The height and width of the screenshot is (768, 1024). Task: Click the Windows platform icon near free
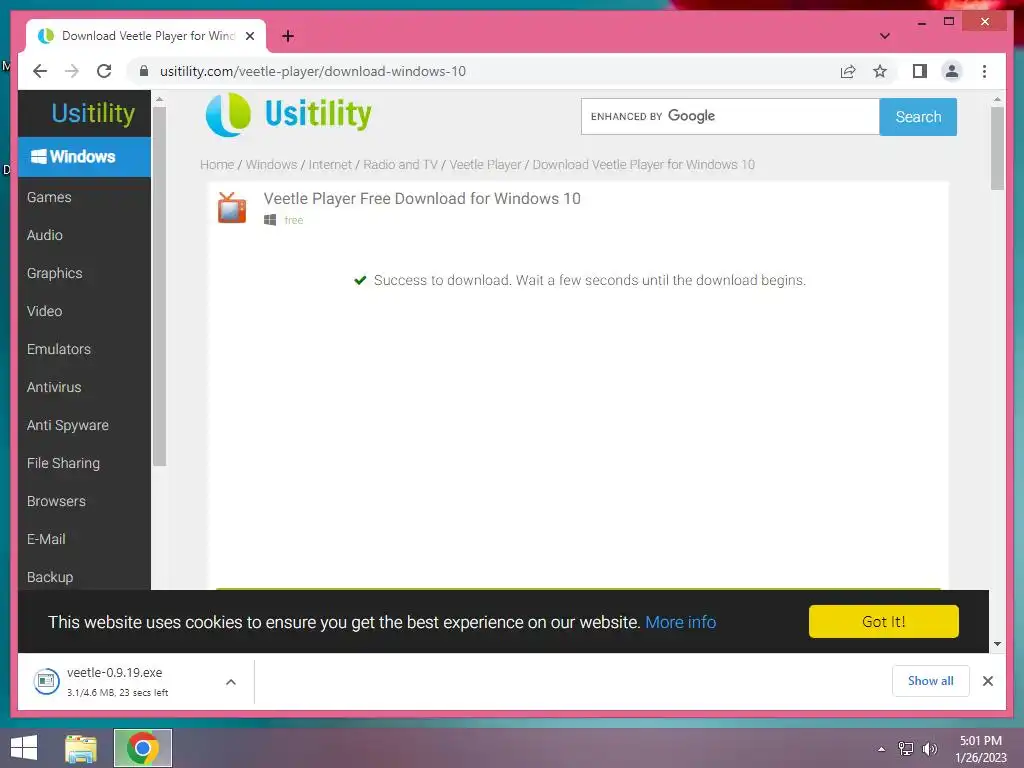[x=270, y=220]
